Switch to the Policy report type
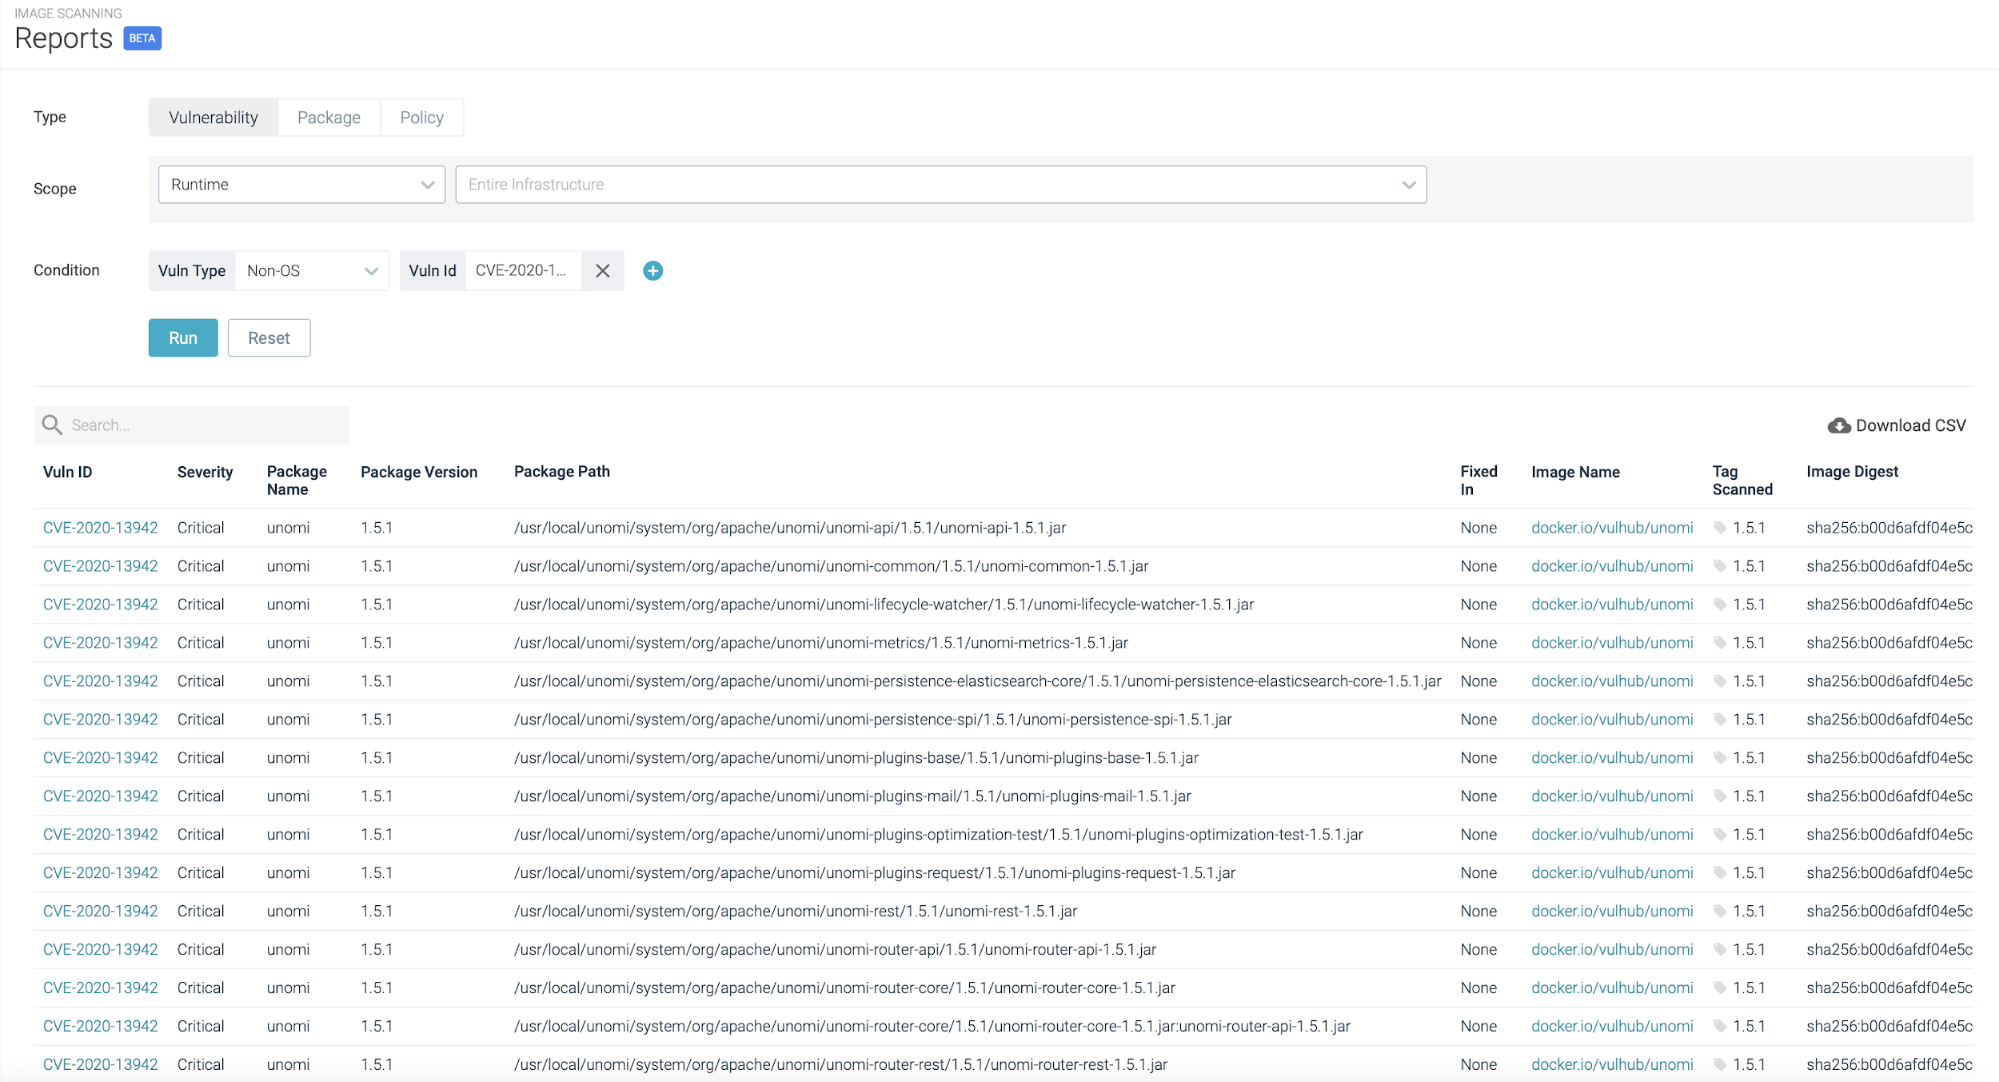The height and width of the screenshot is (1082, 1999). pos(422,117)
